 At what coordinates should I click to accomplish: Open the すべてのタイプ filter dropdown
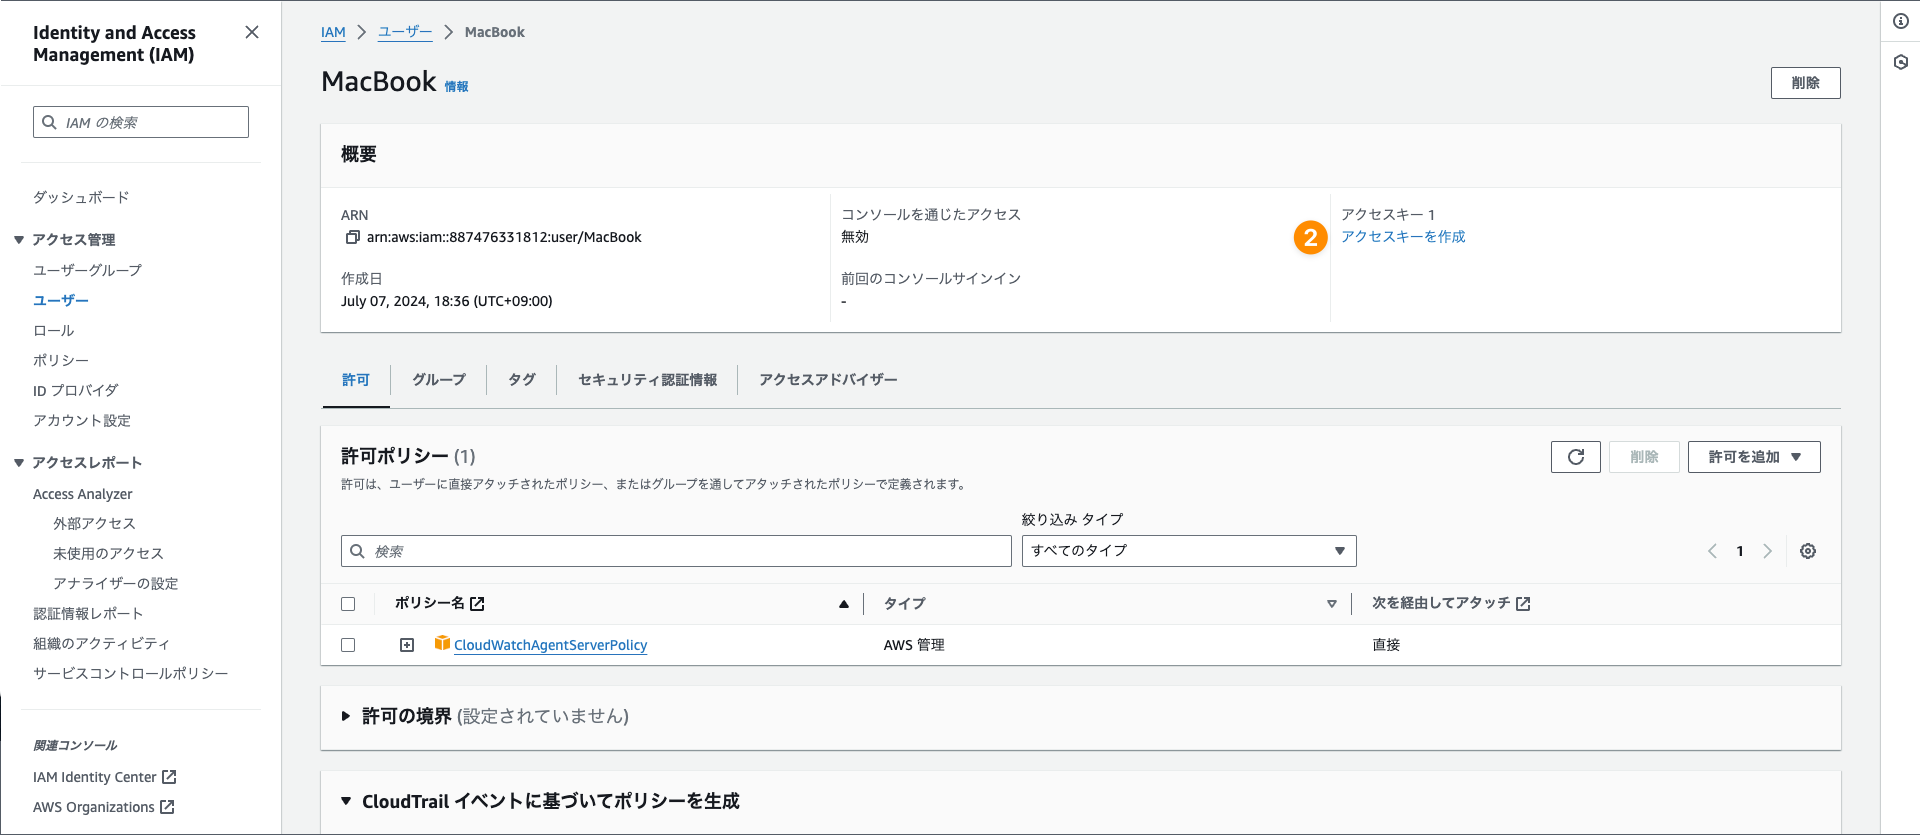click(1189, 551)
